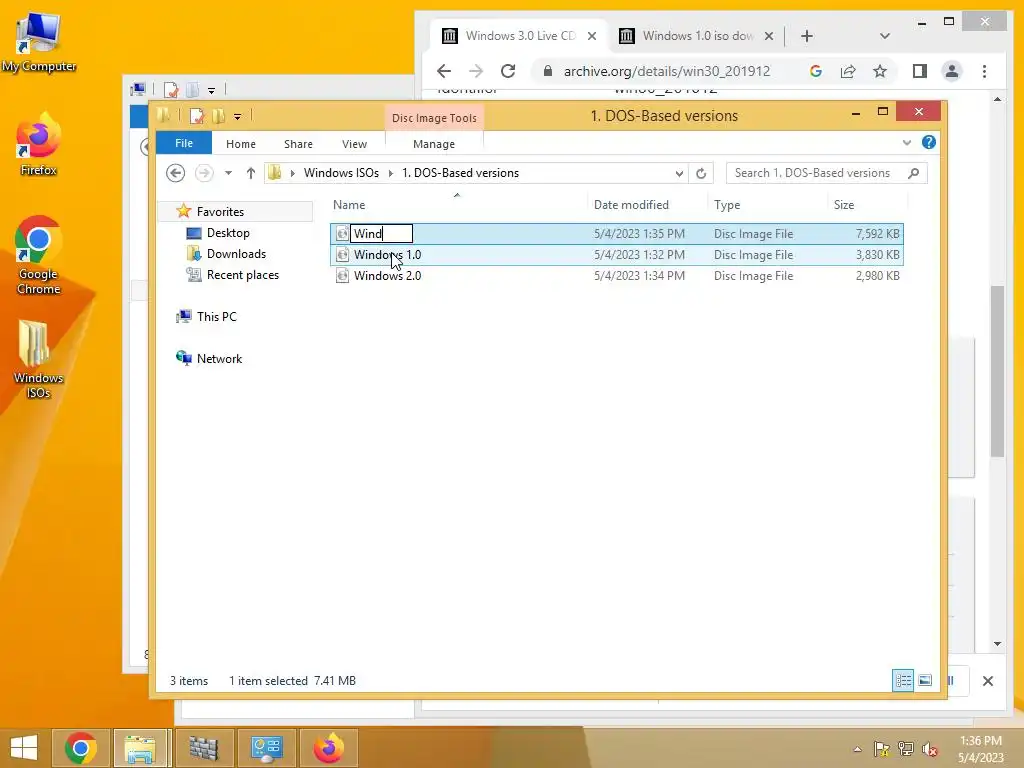This screenshot has height=768, width=1024.
Task: Click the search magnifier in Explorer
Action: coord(914,173)
